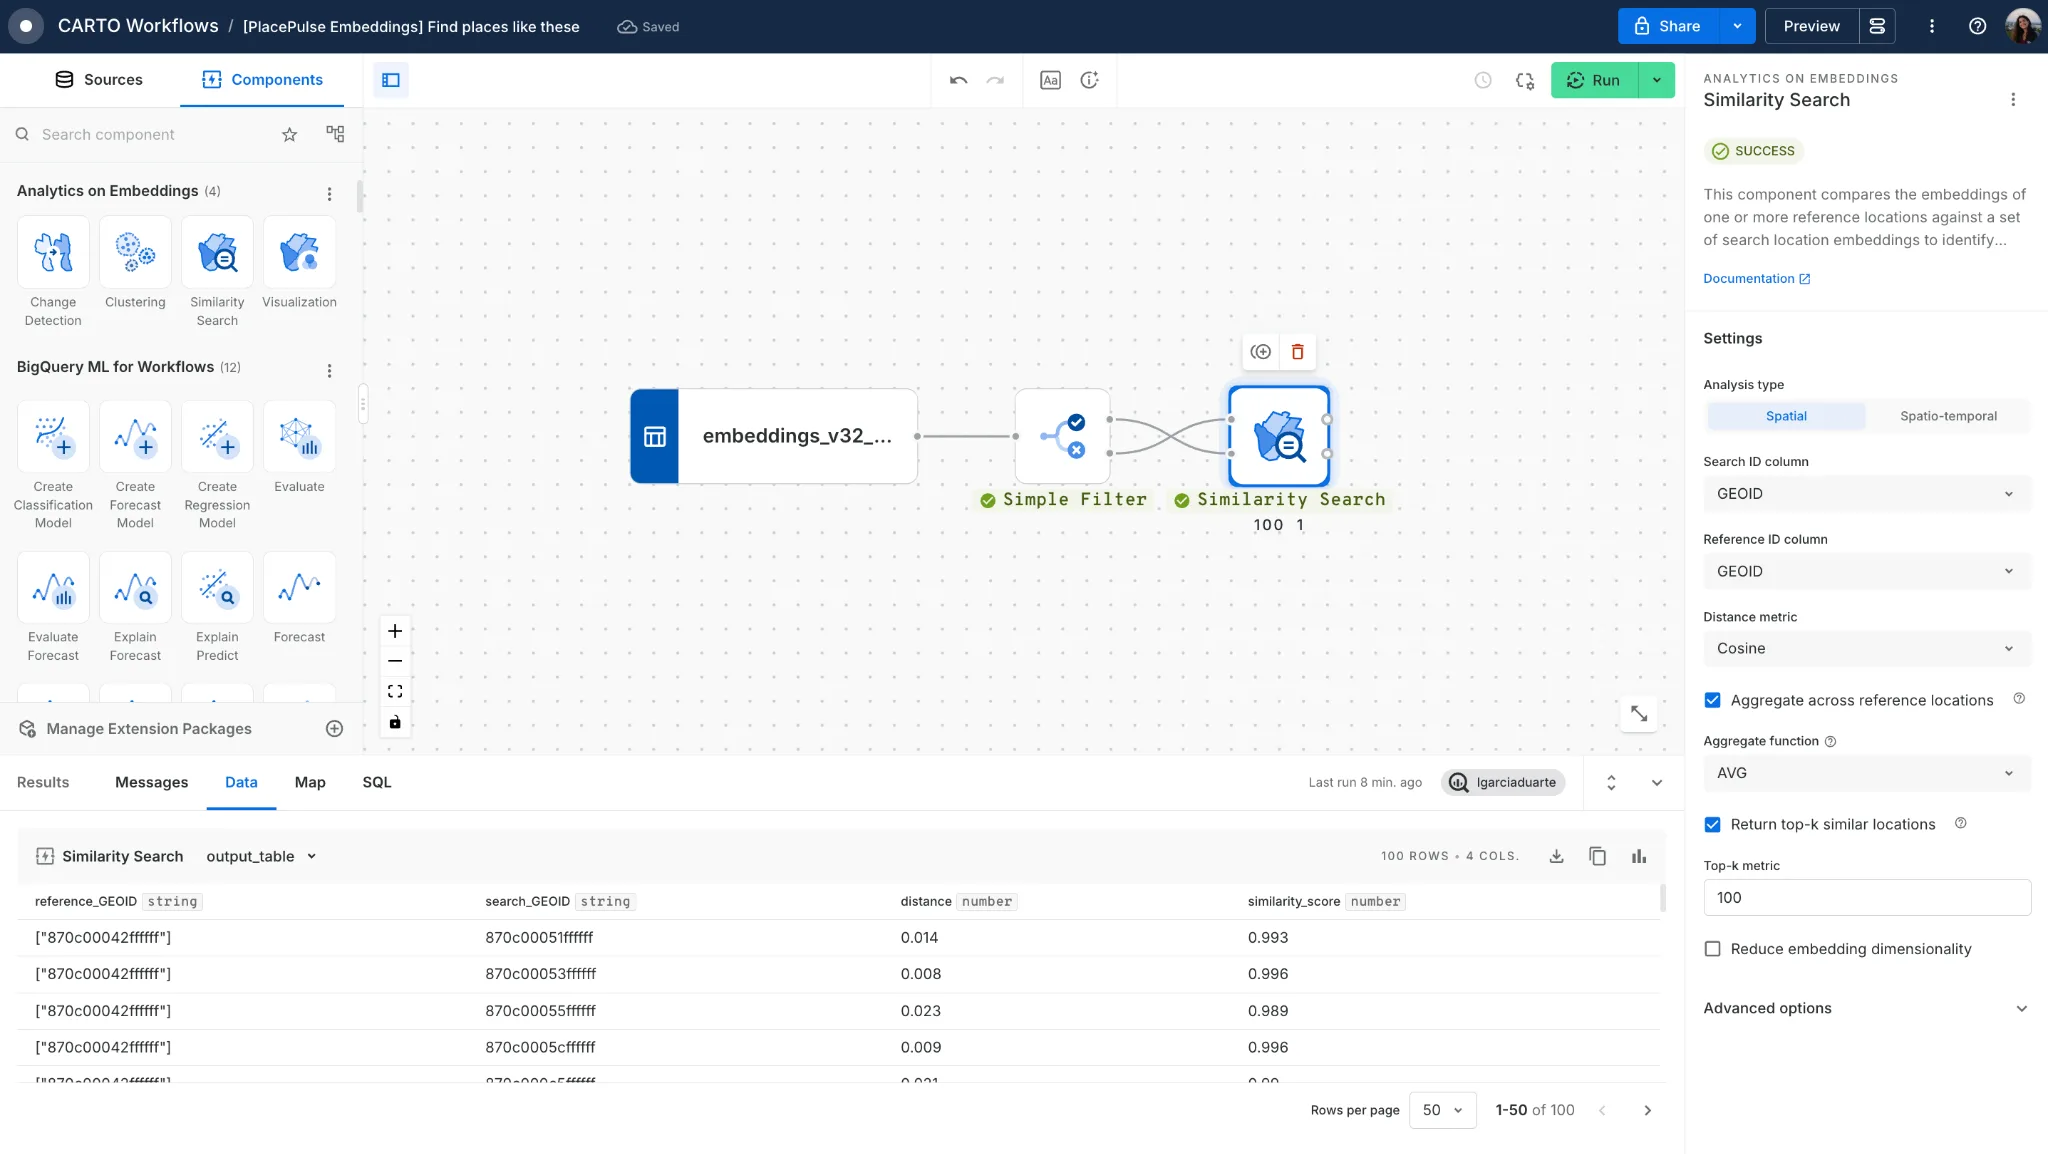Expand the canvas to full size
The image size is (2048, 1154).
click(x=1638, y=714)
